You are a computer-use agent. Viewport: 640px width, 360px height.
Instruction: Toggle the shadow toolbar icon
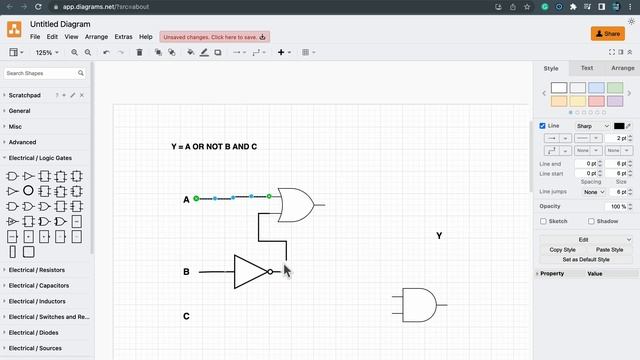(x=218, y=52)
